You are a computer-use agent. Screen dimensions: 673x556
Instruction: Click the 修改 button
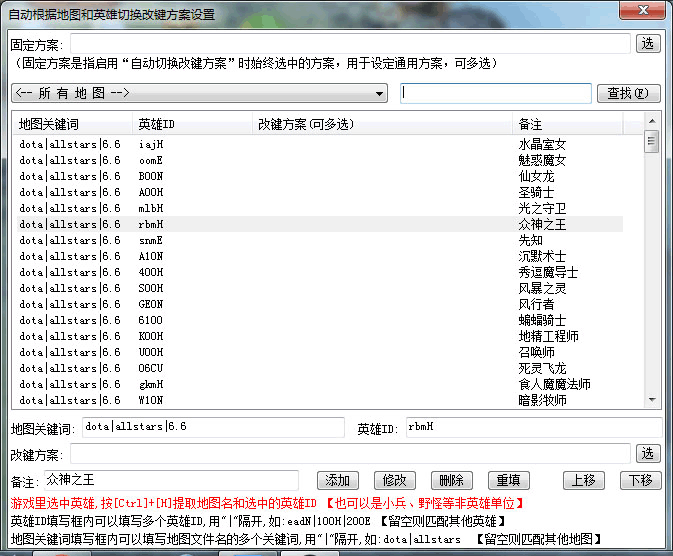[395, 480]
